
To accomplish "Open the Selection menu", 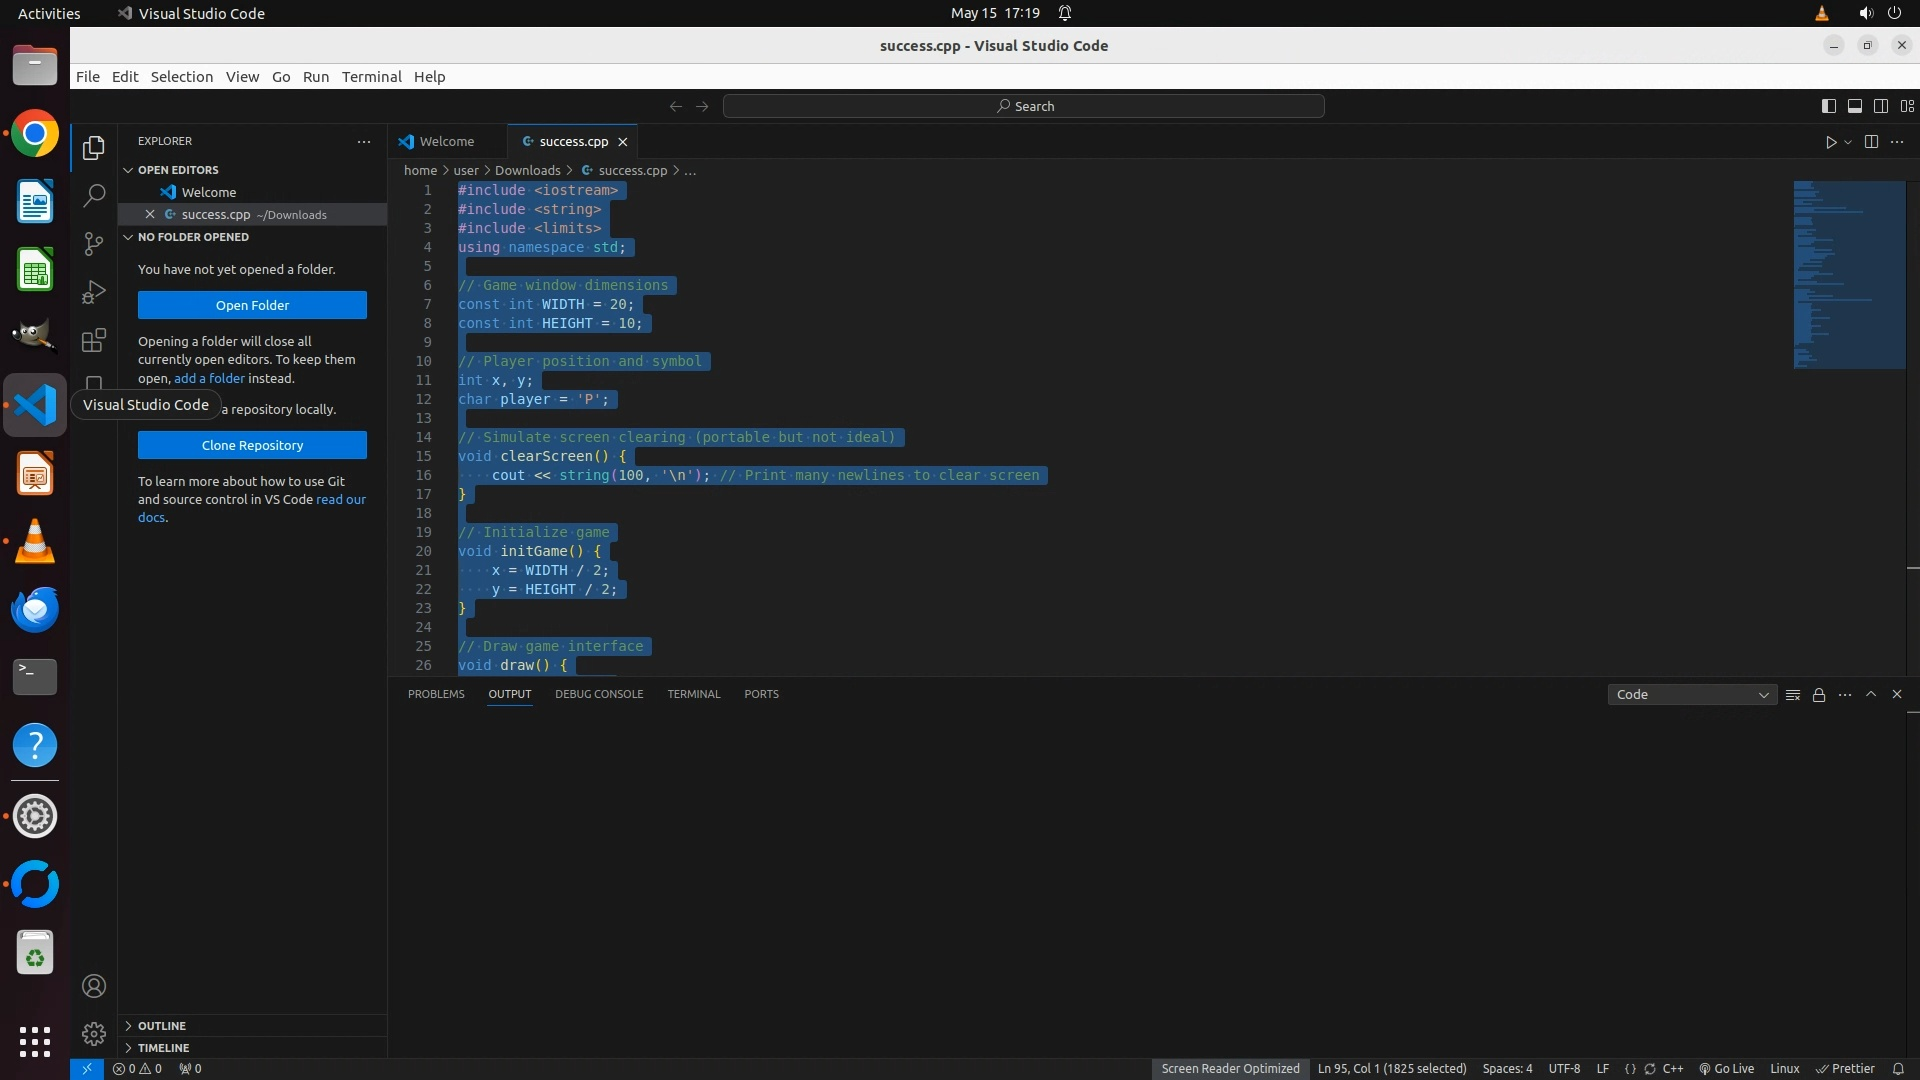I will 181,77.
